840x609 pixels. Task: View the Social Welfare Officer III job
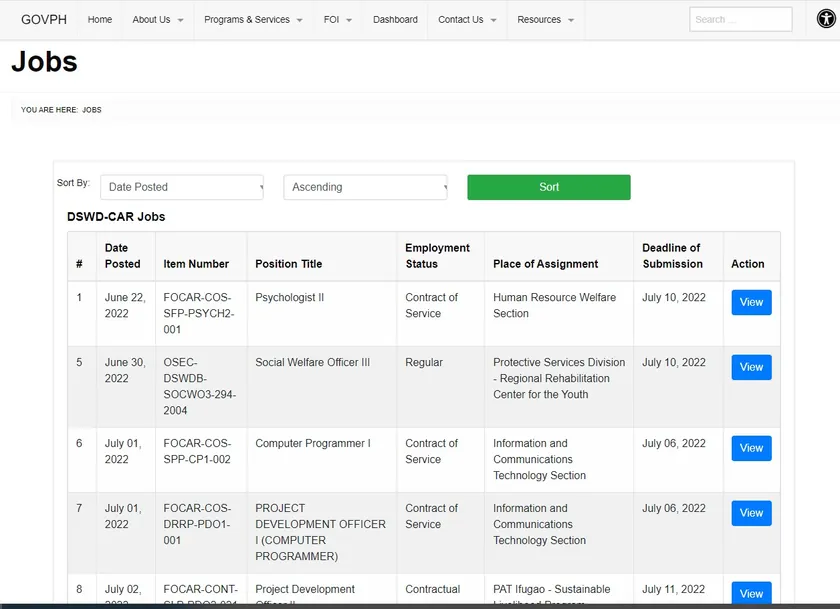[x=751, y=367]
